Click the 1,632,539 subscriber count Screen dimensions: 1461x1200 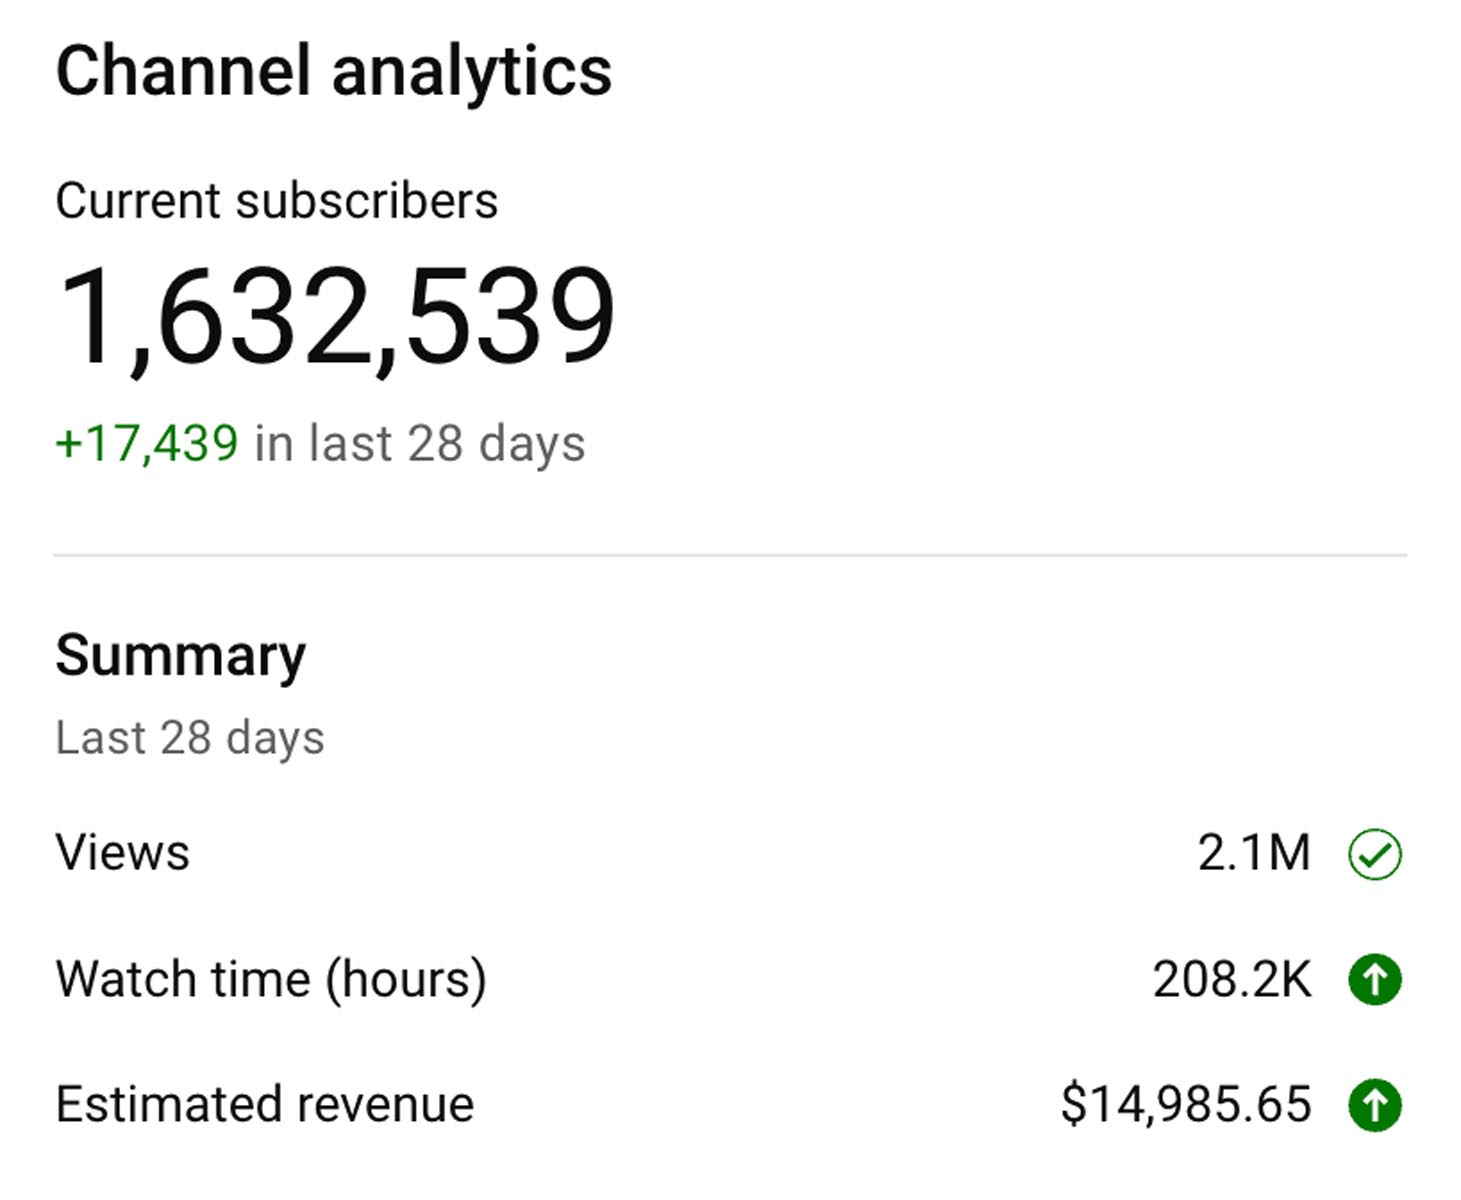tap(336, 317)
